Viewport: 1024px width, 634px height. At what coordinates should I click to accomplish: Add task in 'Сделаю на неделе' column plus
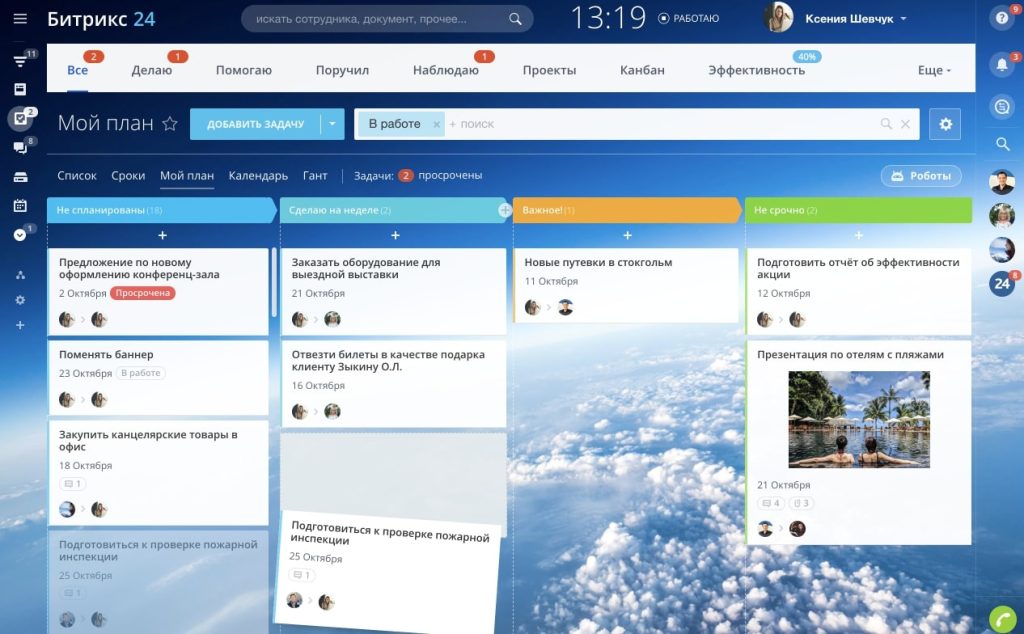click(395, 235)
